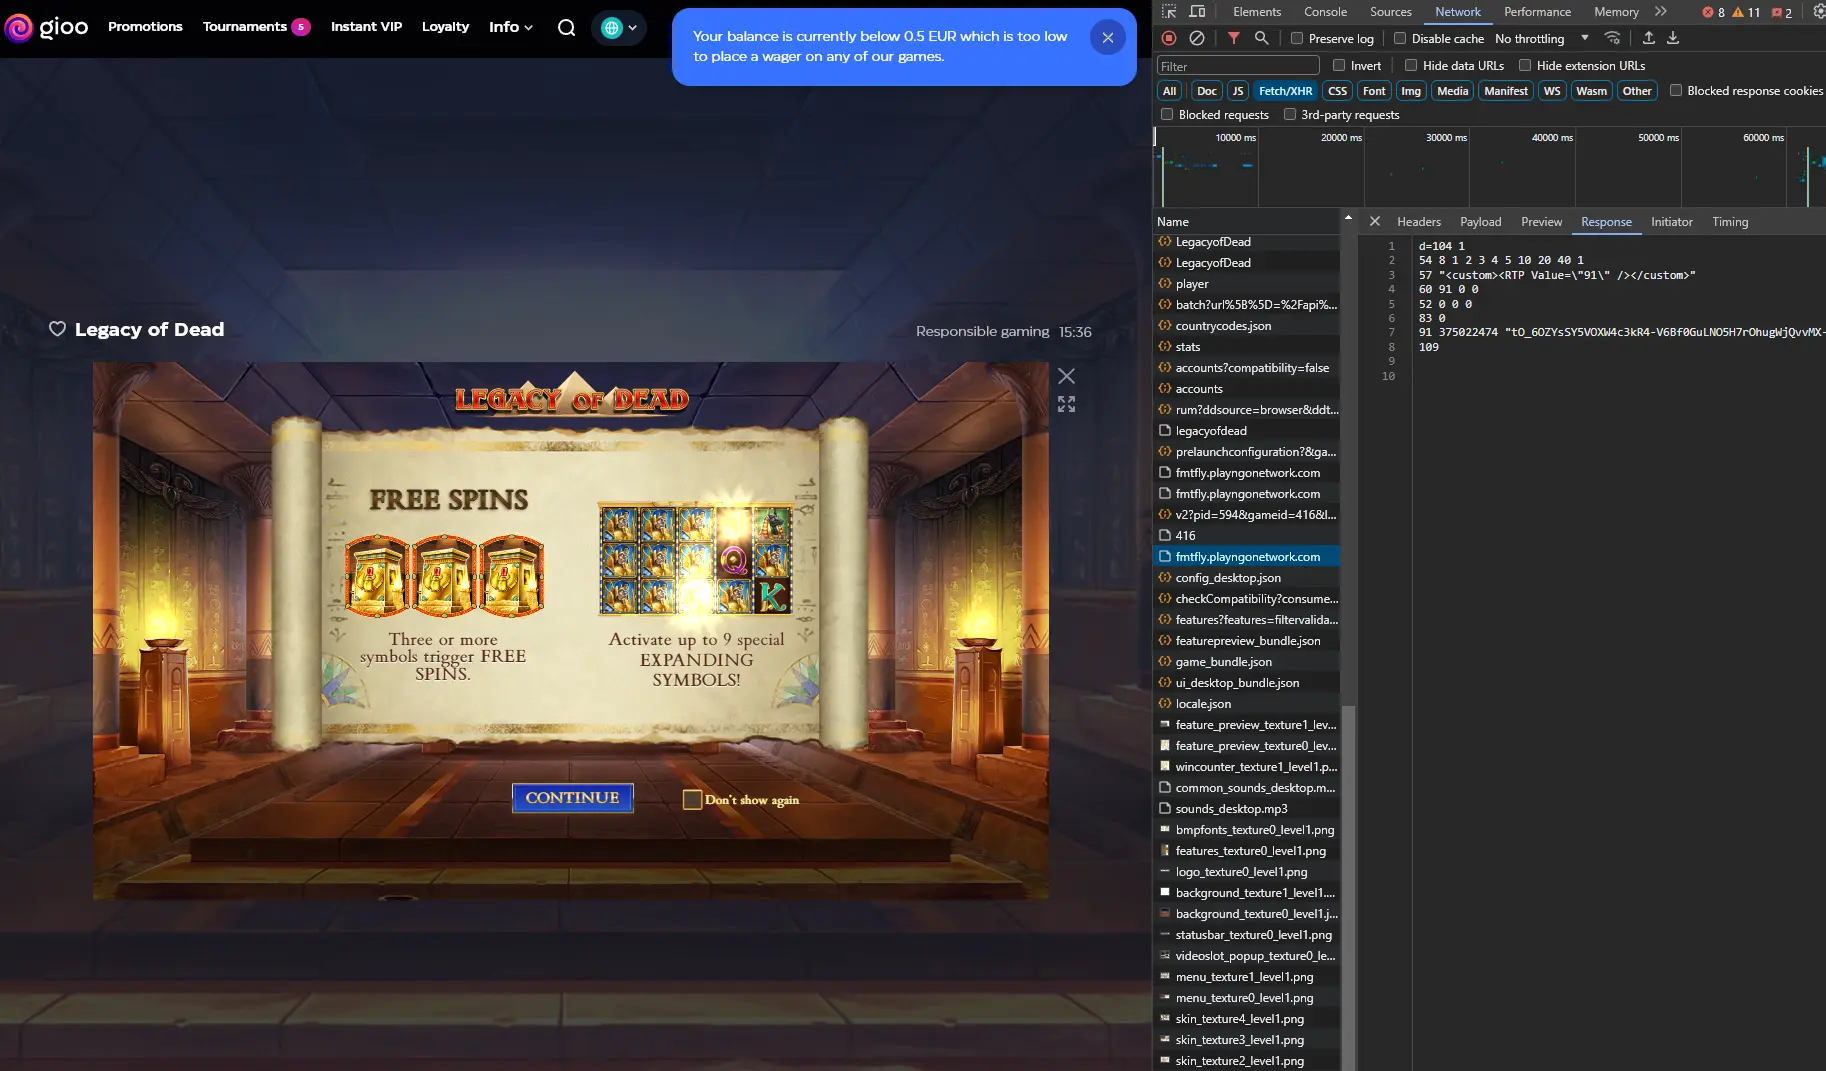Toggle Hide extension URLs checkbox
Screen dimensions: 1826x1071
1525,65
